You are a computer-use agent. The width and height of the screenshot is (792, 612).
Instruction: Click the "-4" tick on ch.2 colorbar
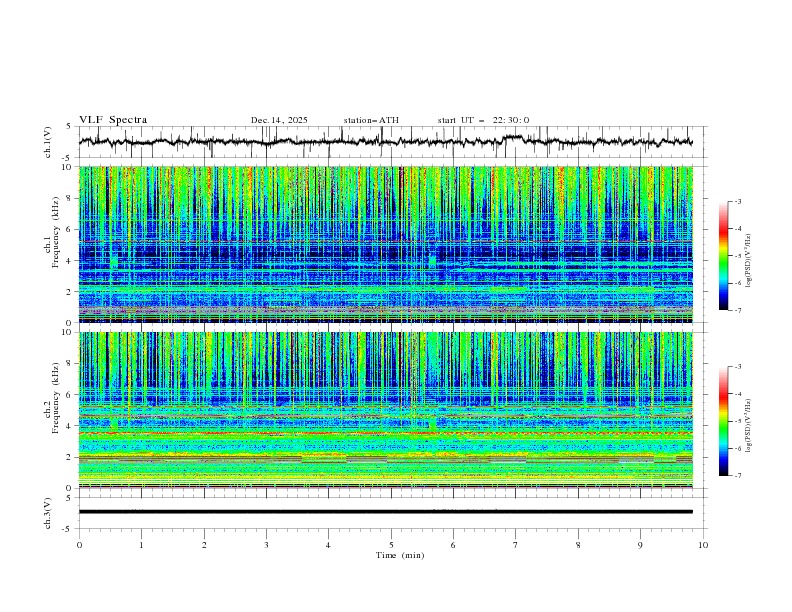pyautogui.click(x=738, y=394)
